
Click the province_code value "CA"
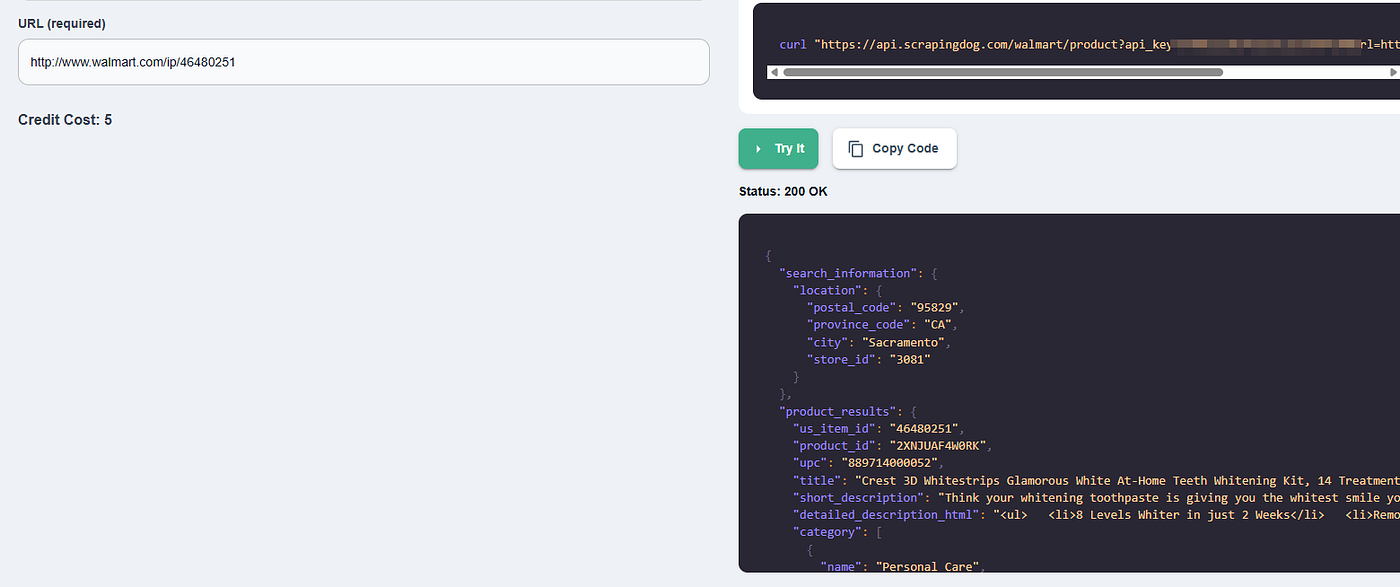tap(939, 325)
